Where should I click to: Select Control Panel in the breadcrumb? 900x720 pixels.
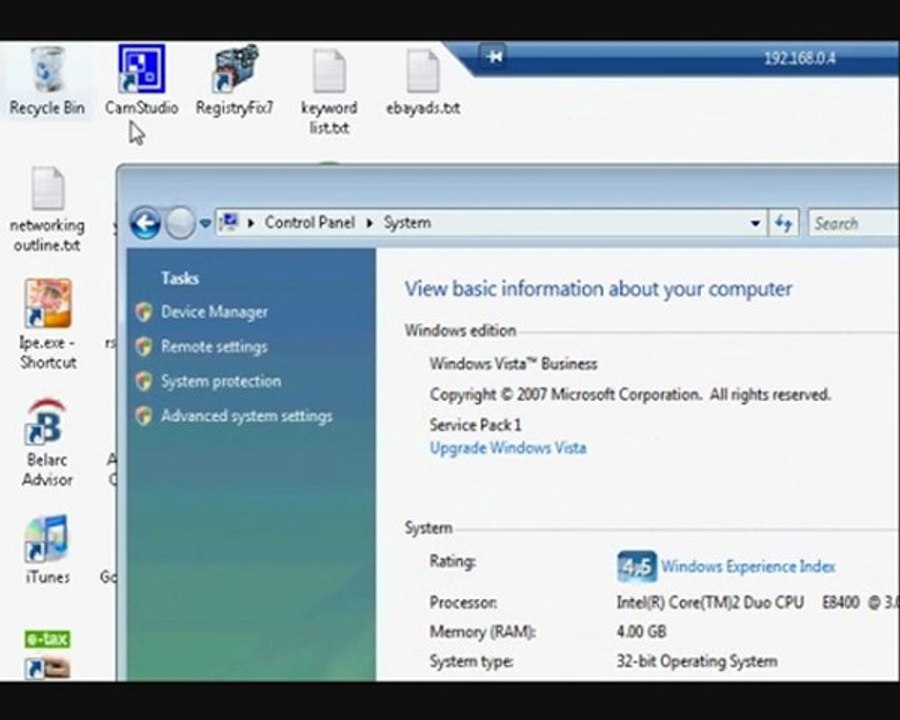tap(309, 223)
